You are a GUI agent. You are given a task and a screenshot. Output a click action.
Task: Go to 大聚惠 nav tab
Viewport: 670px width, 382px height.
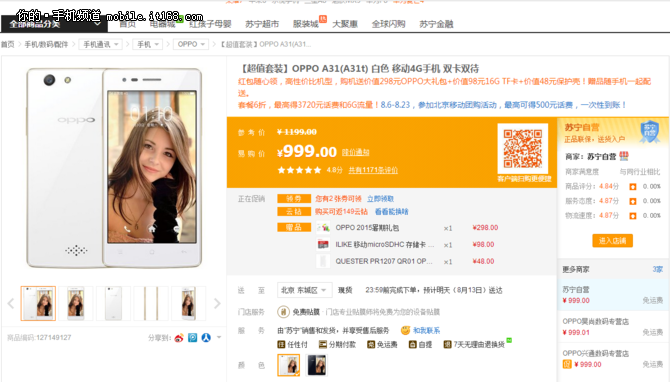click(x=345, y=24)
